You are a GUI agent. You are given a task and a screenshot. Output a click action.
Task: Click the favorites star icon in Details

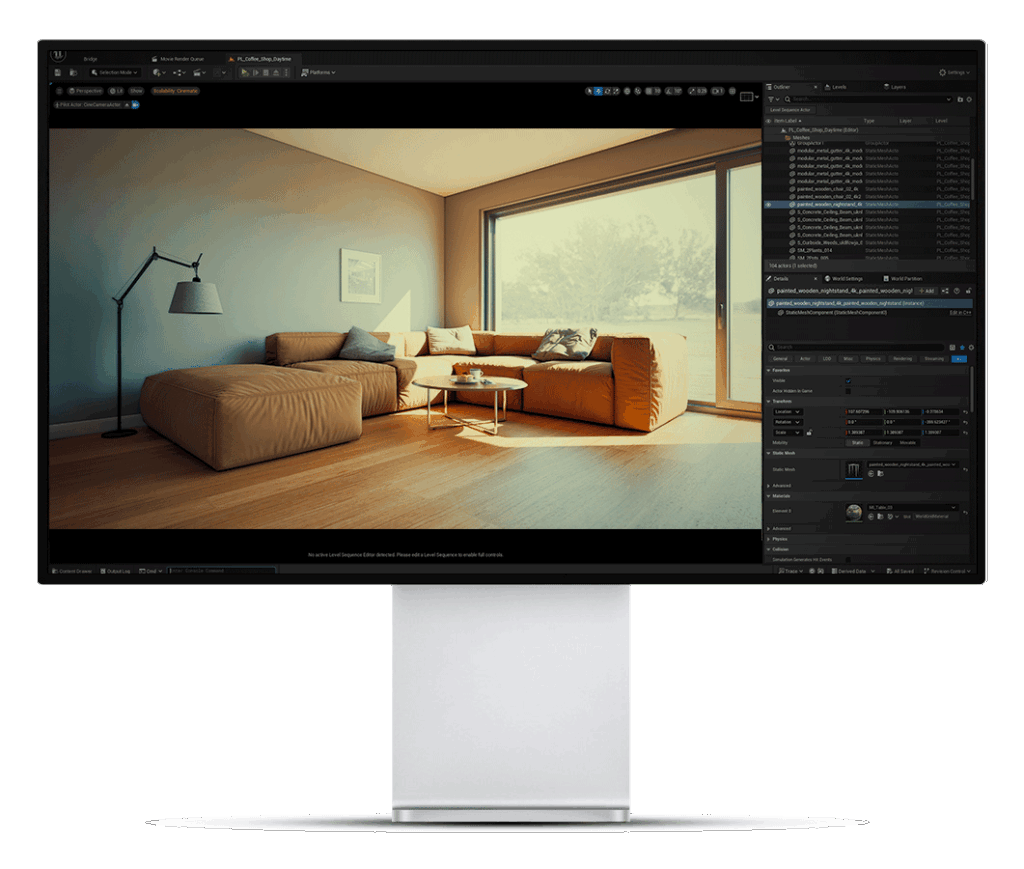(962, 347)
